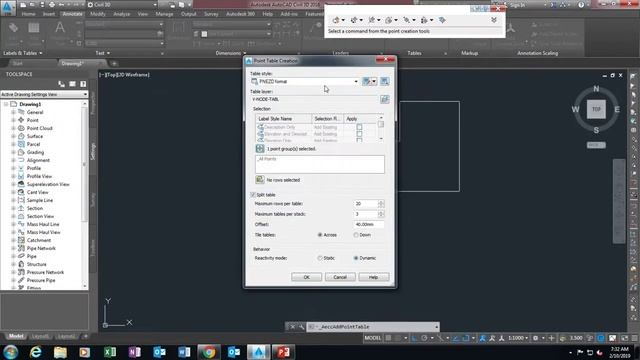Screen dimensions: 640x360
Task: Click the TOP face of the ViewCube
Action: click(x=596, y=109)
